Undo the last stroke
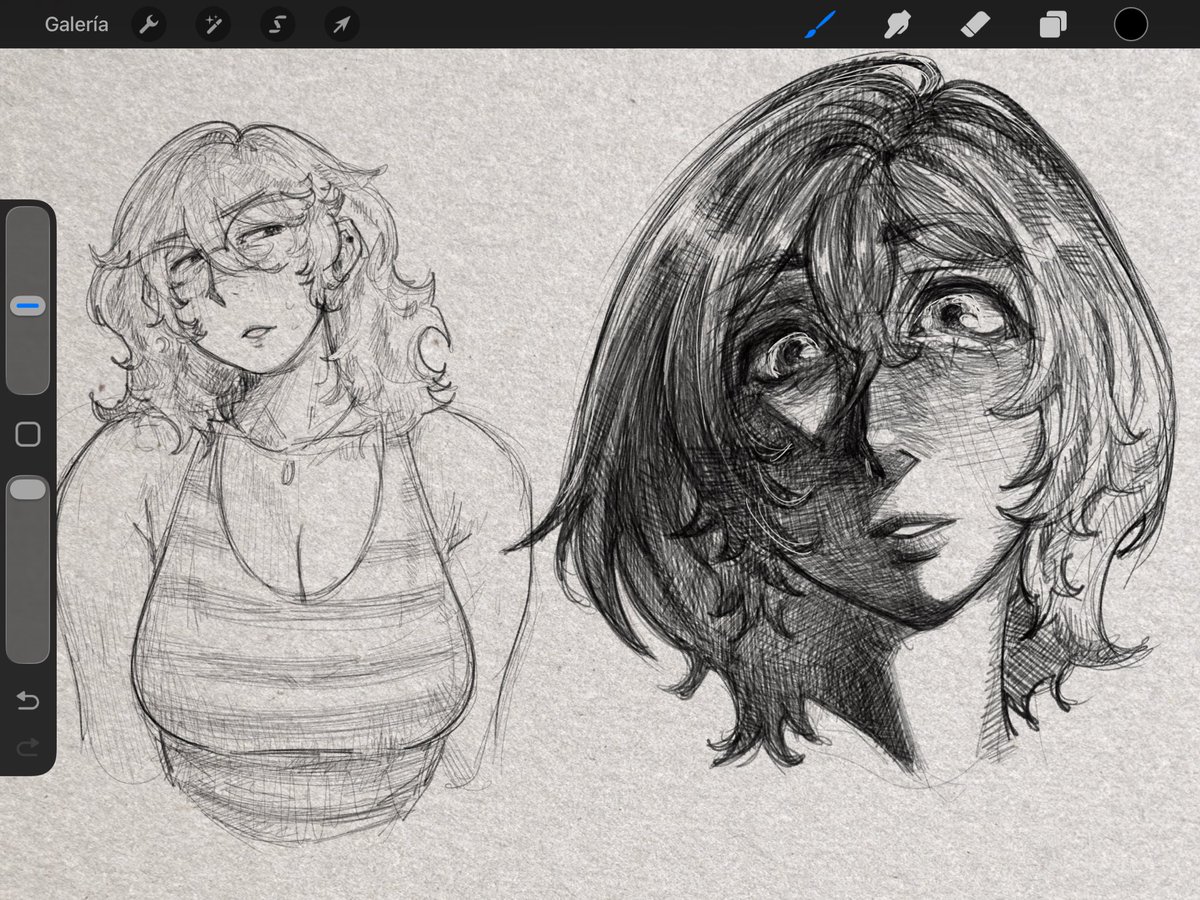Image resolution: width=1200 pixels, height=900 pixels. (x=28, y=701)
